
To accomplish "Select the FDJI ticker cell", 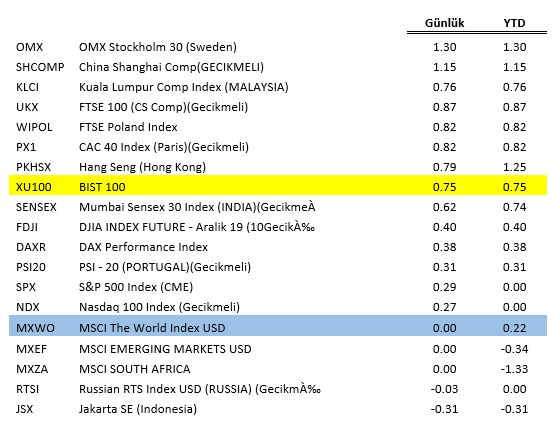I will [x=27, y=227].
